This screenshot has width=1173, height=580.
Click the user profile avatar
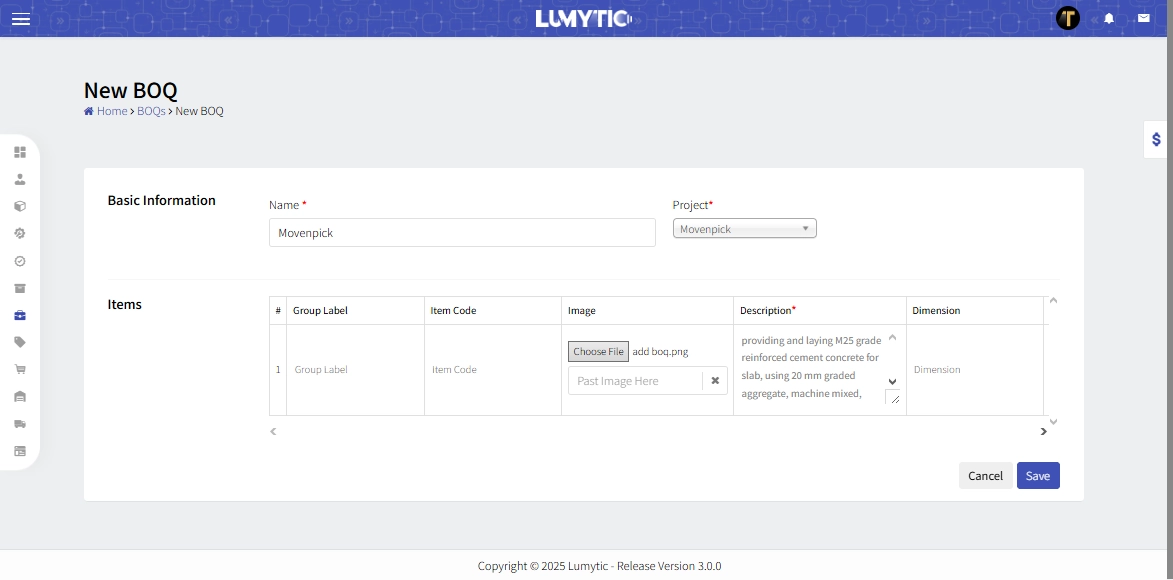(1068, 18)
